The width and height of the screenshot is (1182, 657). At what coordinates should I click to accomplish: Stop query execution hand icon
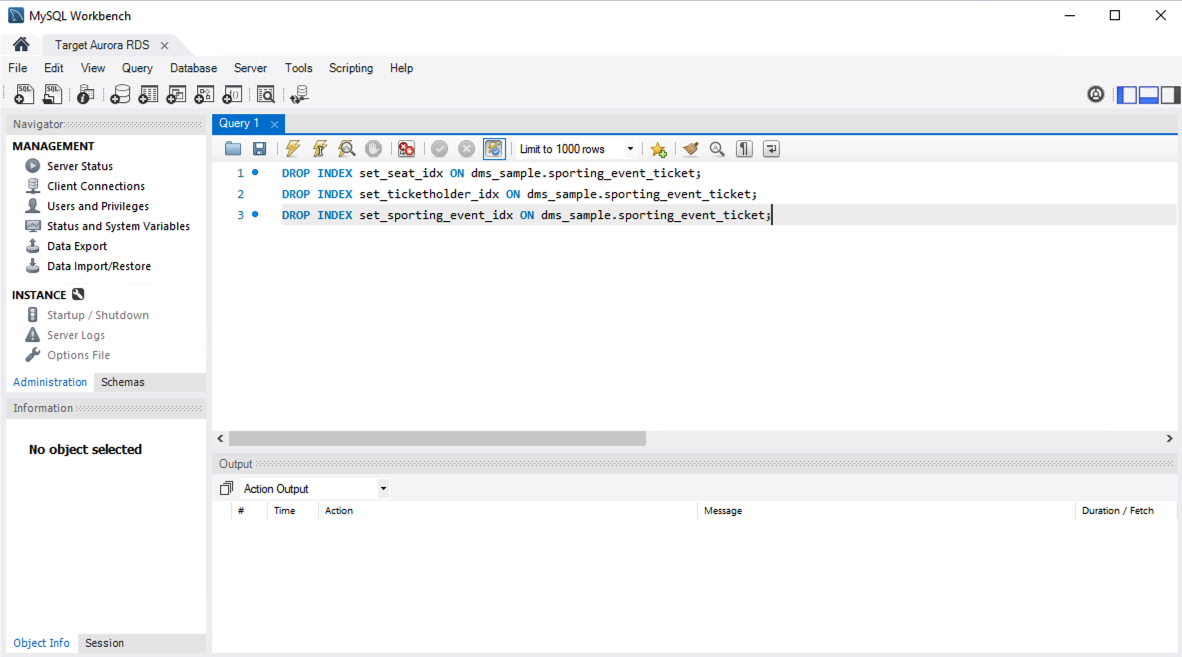373,149
